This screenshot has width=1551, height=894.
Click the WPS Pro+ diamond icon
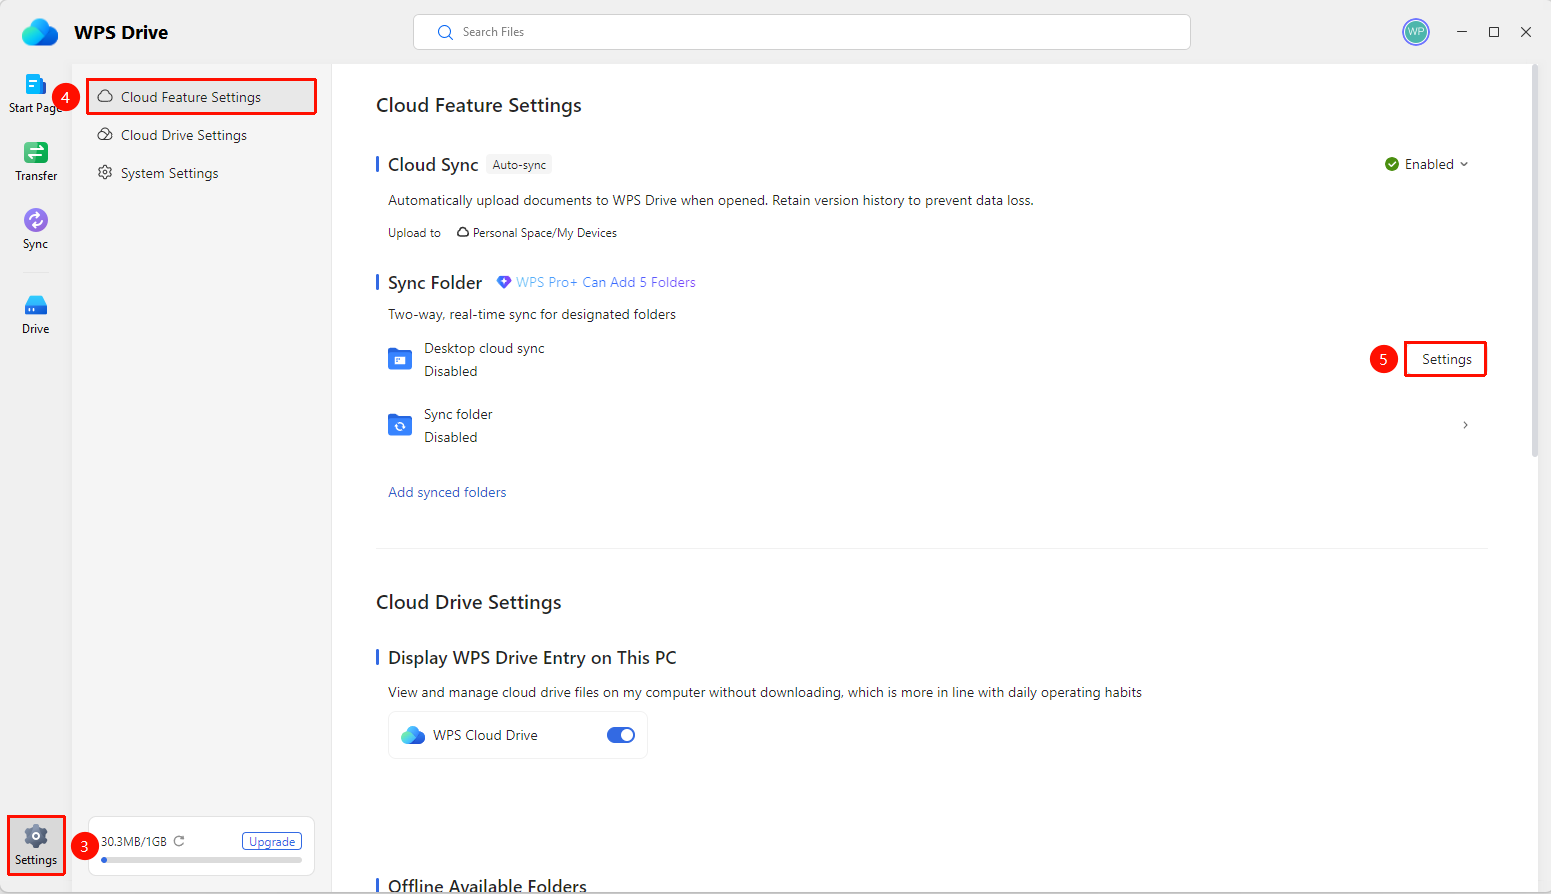tap(504, 282)
